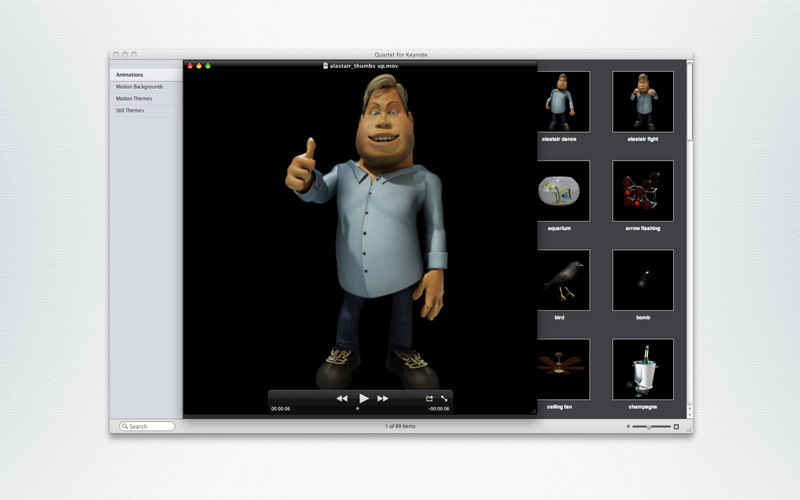Zoom the movie preview window
This screenshot has height=500, width=800.
coord(208,66)
